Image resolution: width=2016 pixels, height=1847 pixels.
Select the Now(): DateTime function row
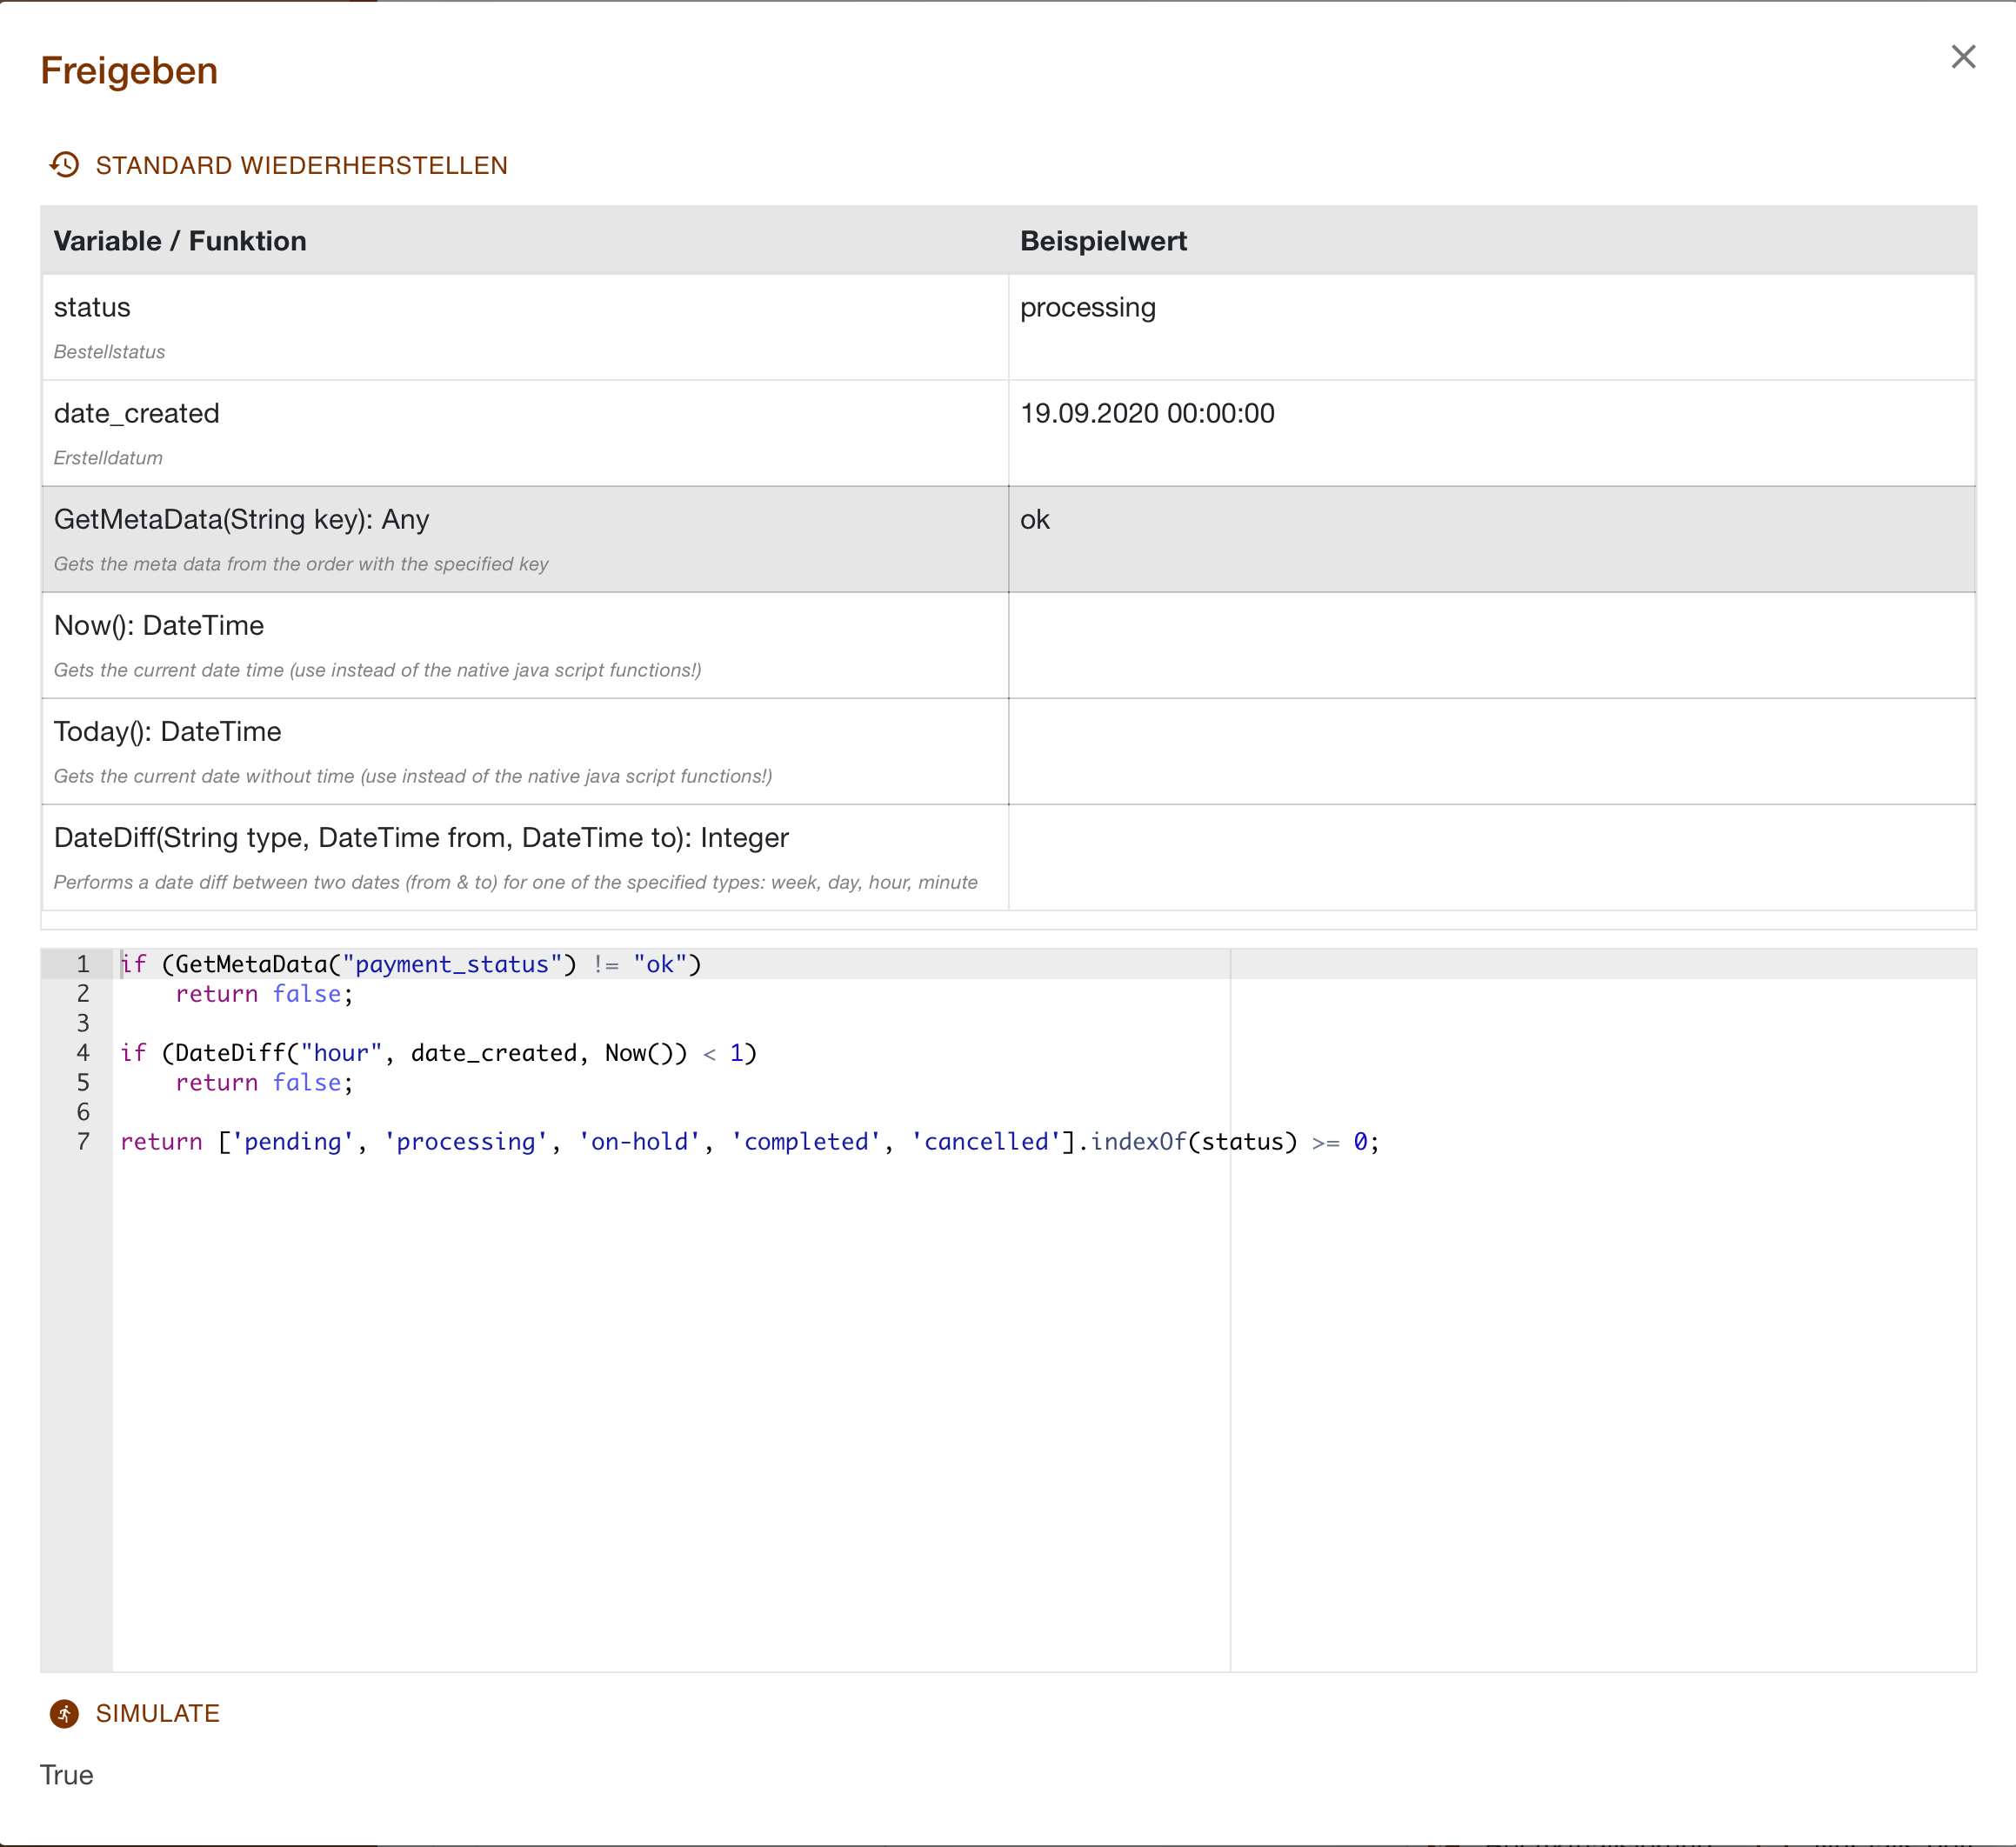pos(1008,645)
